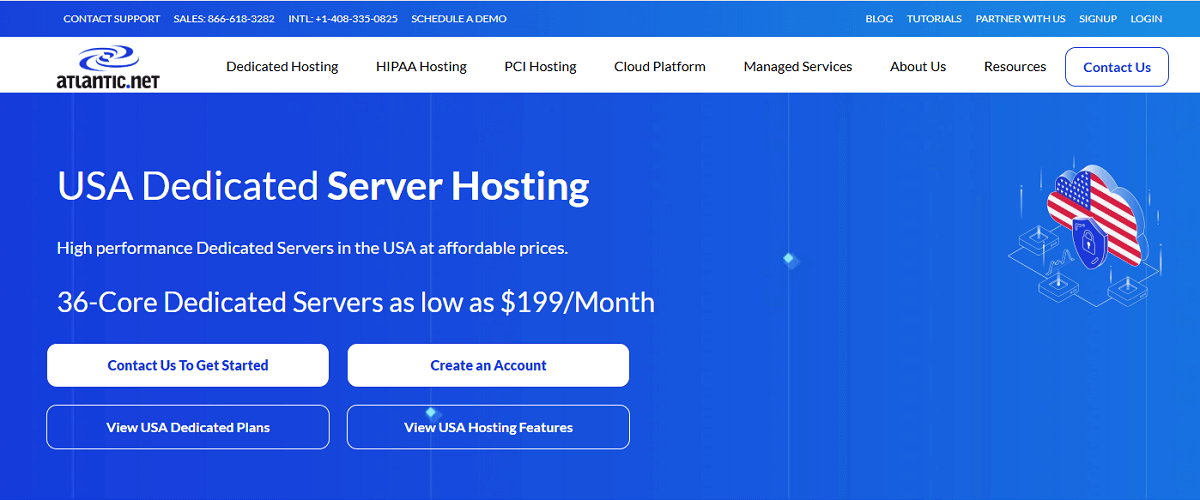Open the Managed Services menu

point(798,67)
